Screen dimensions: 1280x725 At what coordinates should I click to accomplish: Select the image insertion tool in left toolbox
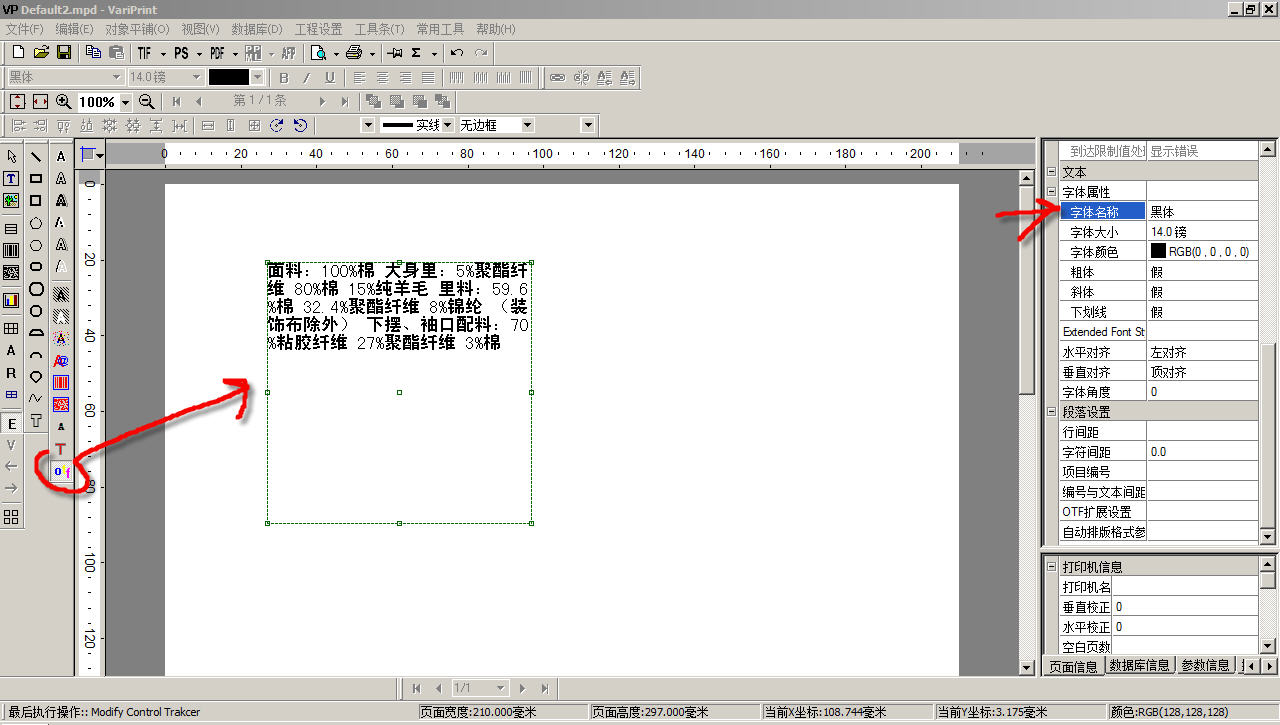click(11, 200)
